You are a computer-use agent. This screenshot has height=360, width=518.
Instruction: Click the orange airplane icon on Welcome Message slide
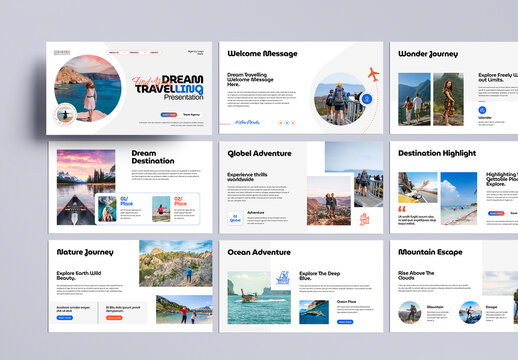tap(373, 74)
